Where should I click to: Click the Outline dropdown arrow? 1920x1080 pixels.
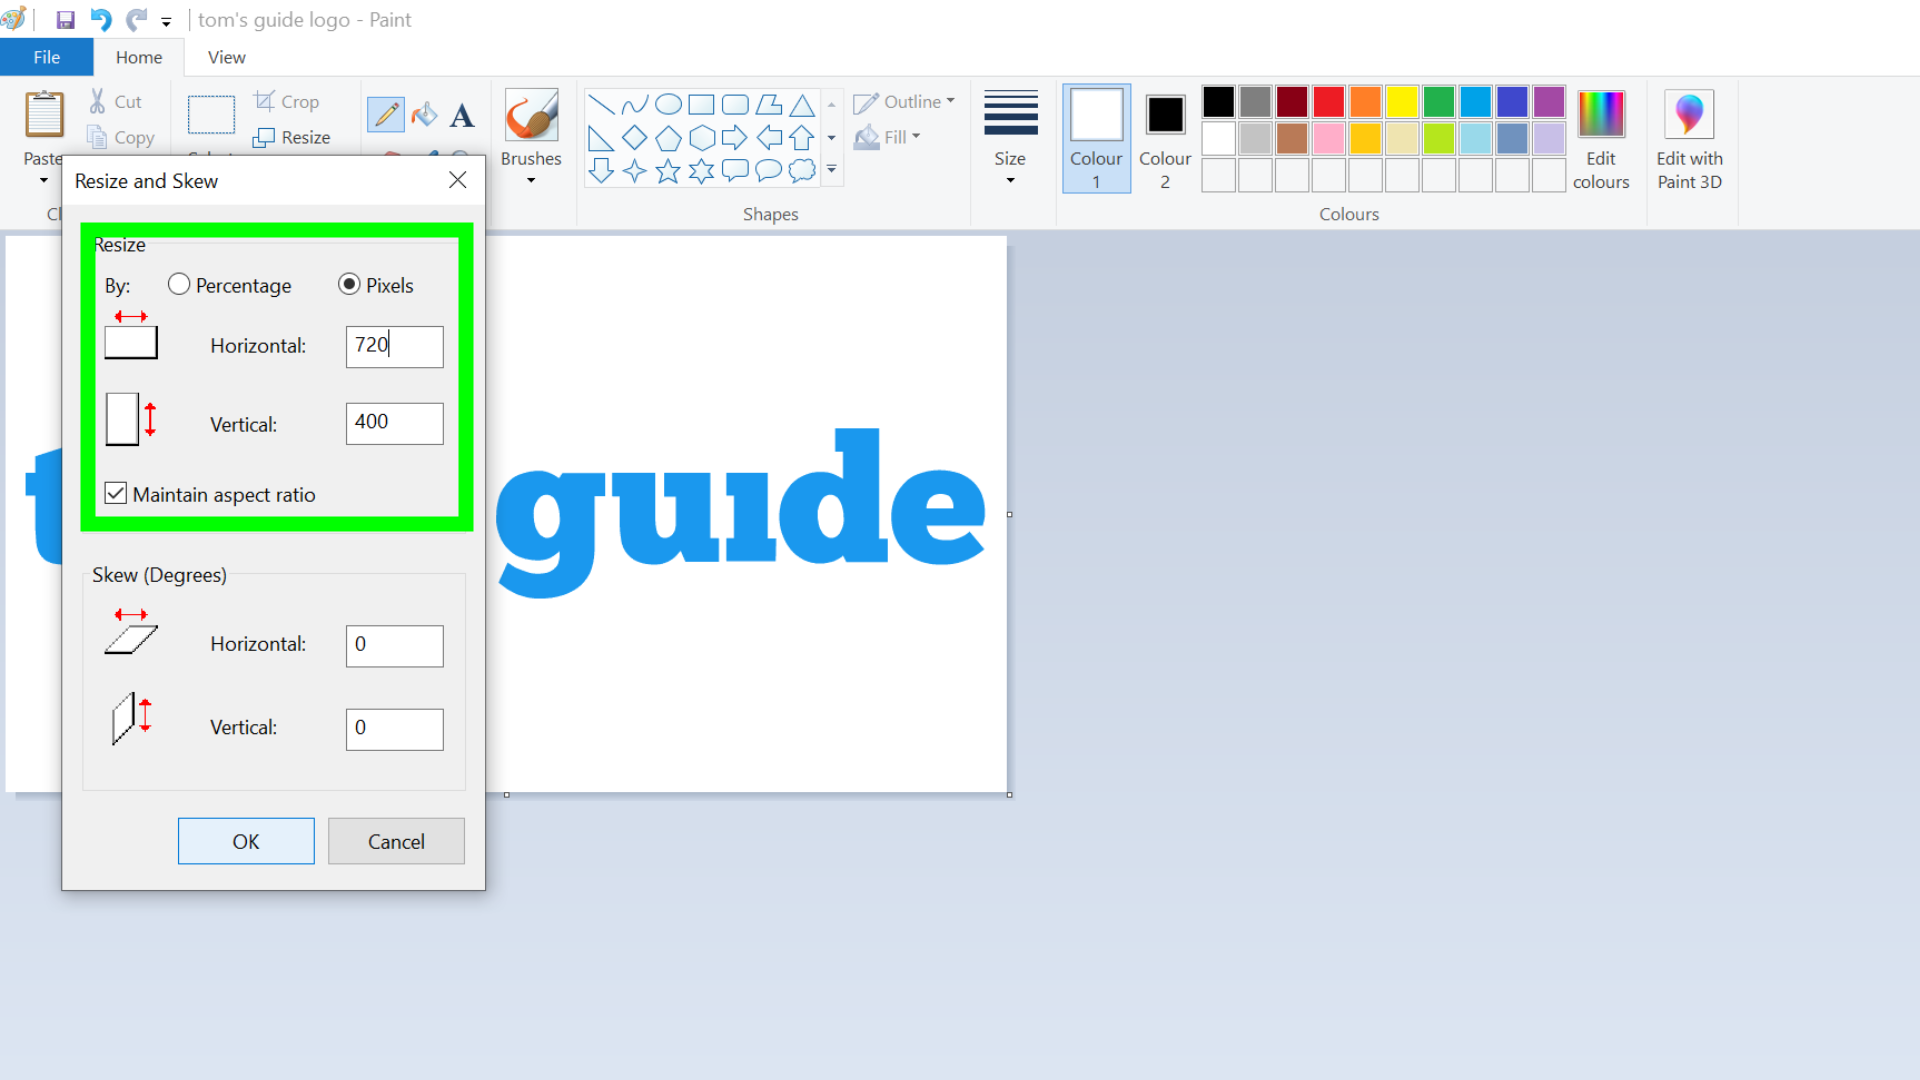[x=951, y=100]
